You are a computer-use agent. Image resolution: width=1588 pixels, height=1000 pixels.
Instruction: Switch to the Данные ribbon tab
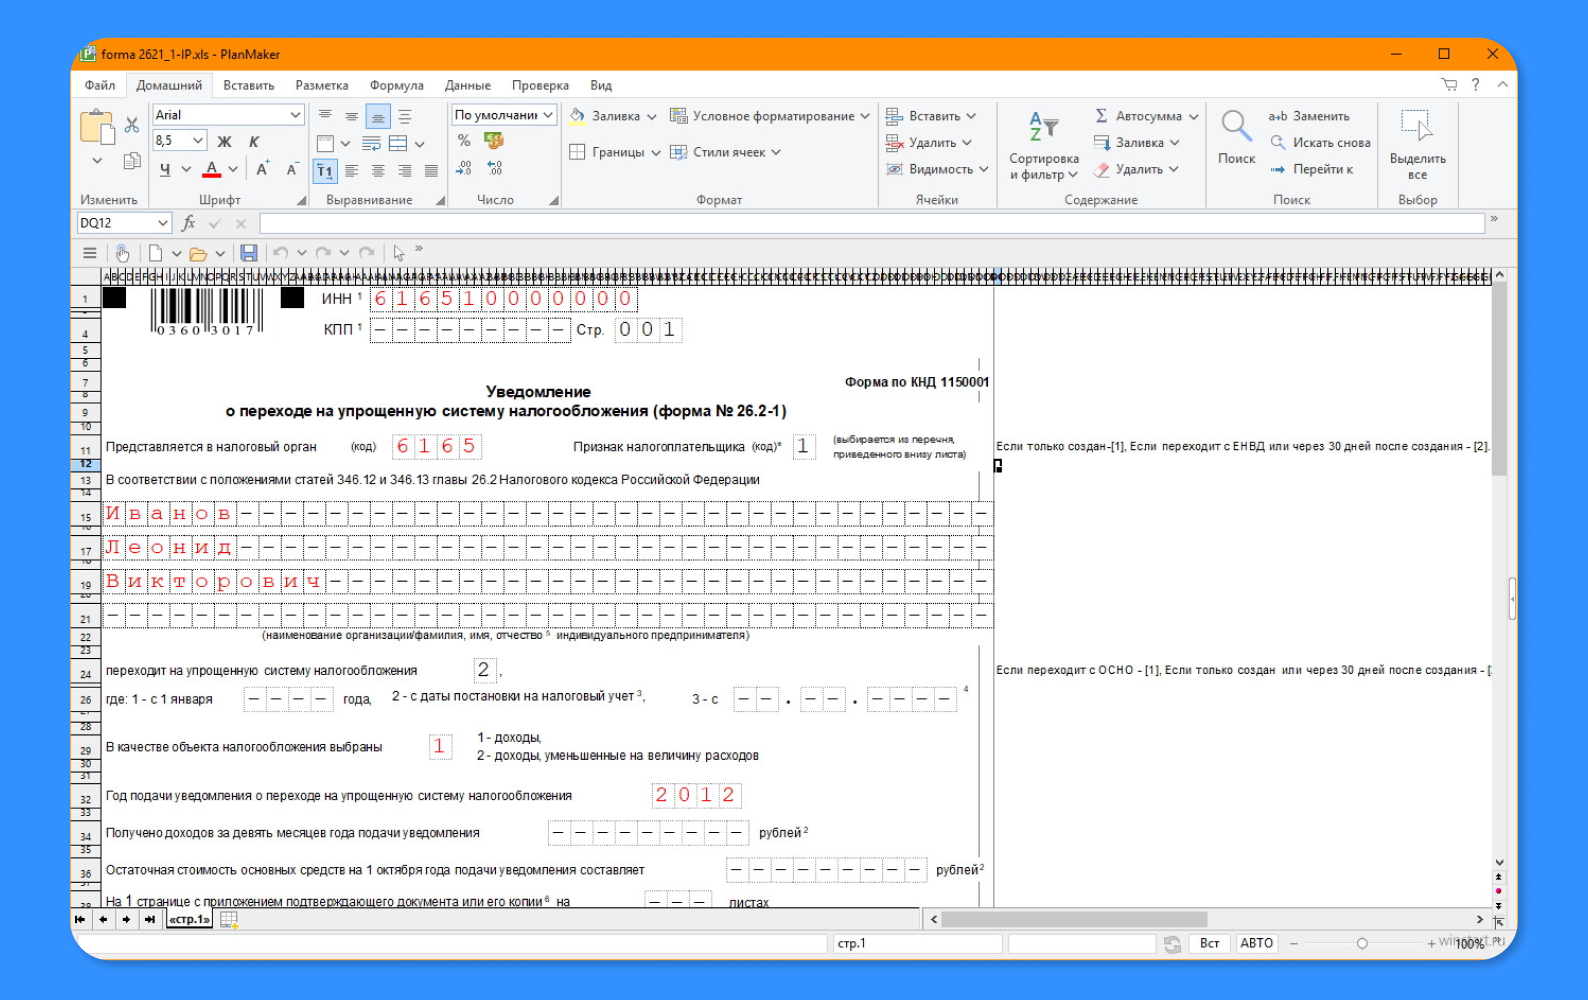[468, 85]
